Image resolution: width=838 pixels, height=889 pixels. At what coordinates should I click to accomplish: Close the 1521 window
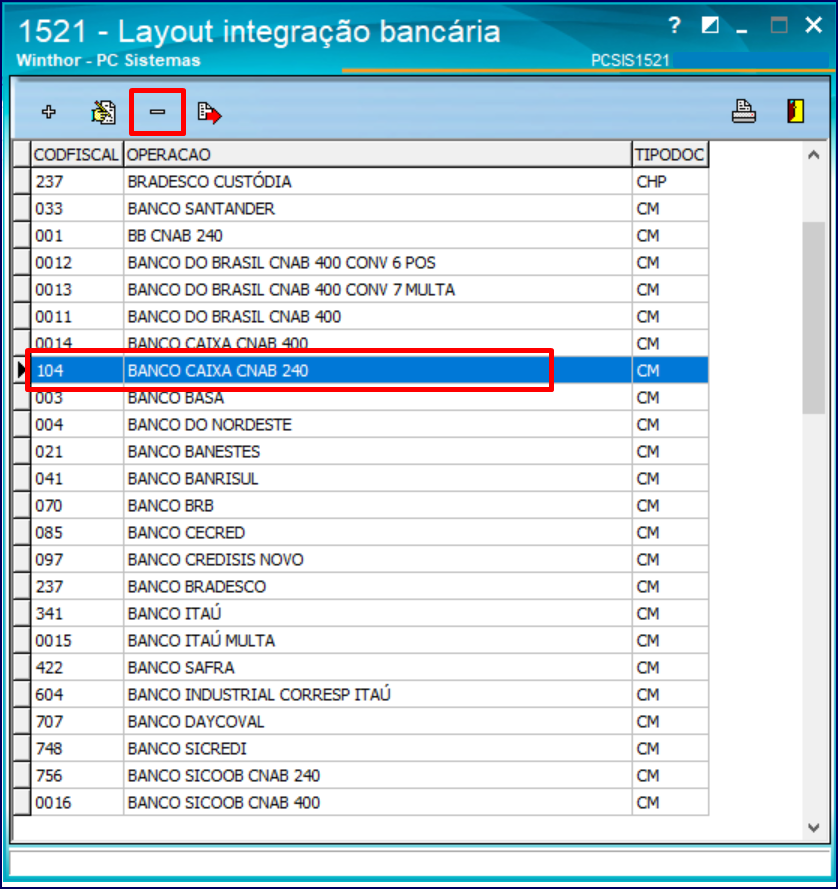click(814, 25)
